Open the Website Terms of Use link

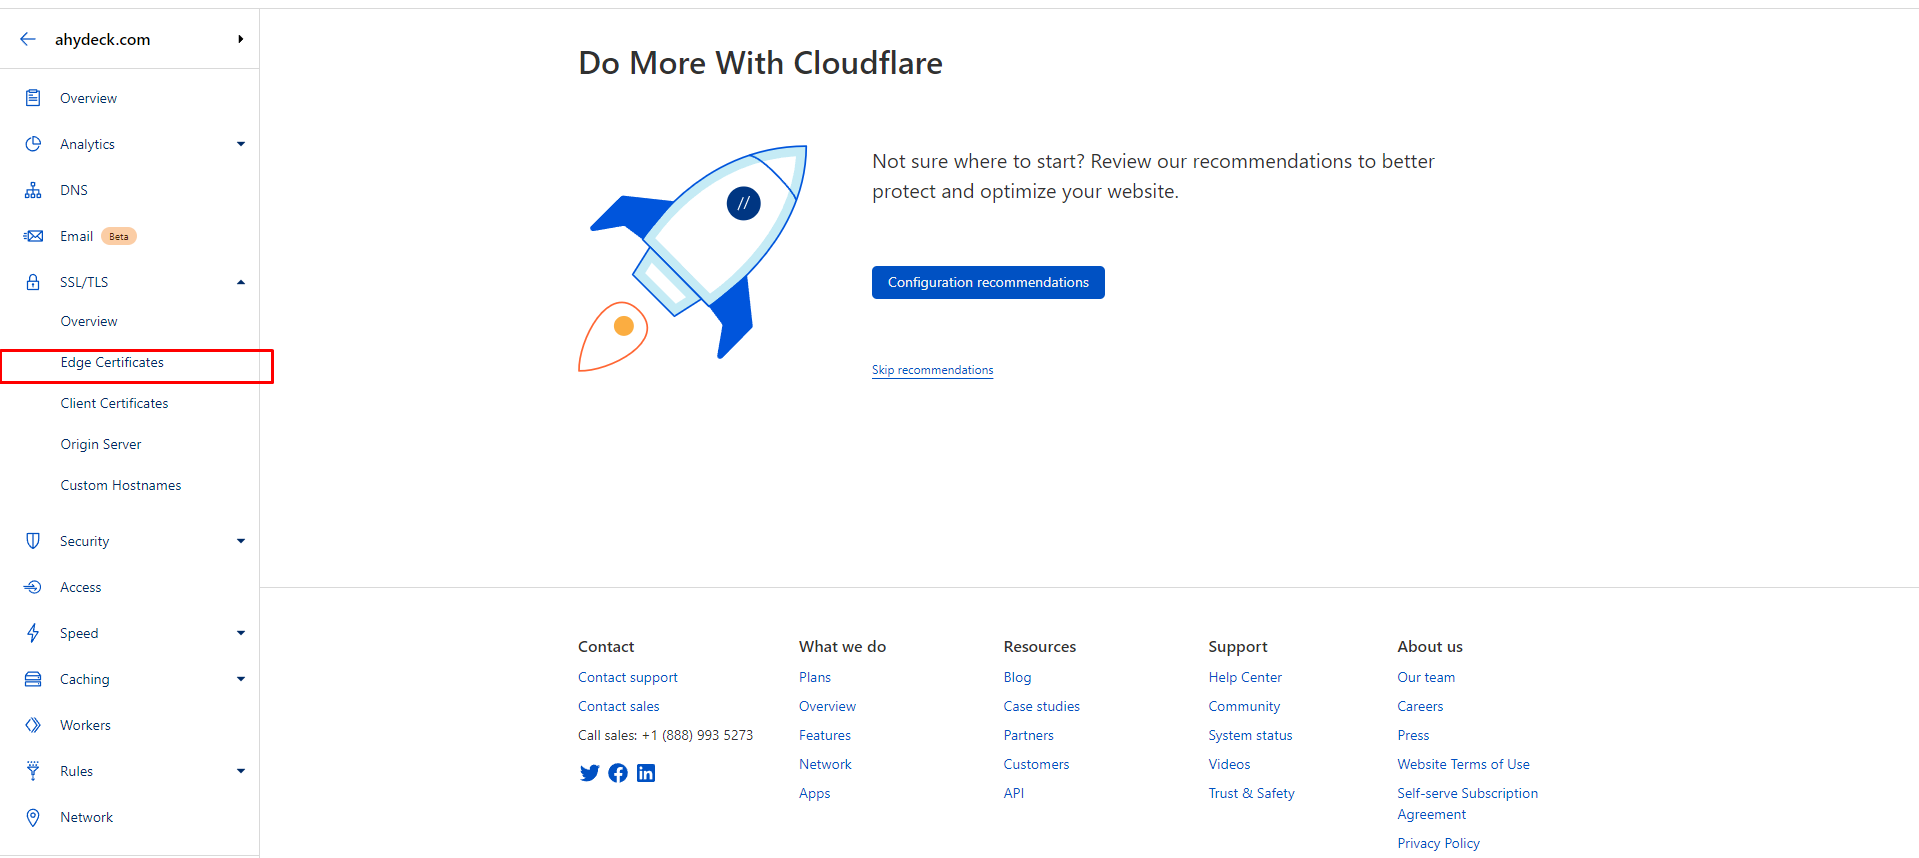pos(1464,764)
